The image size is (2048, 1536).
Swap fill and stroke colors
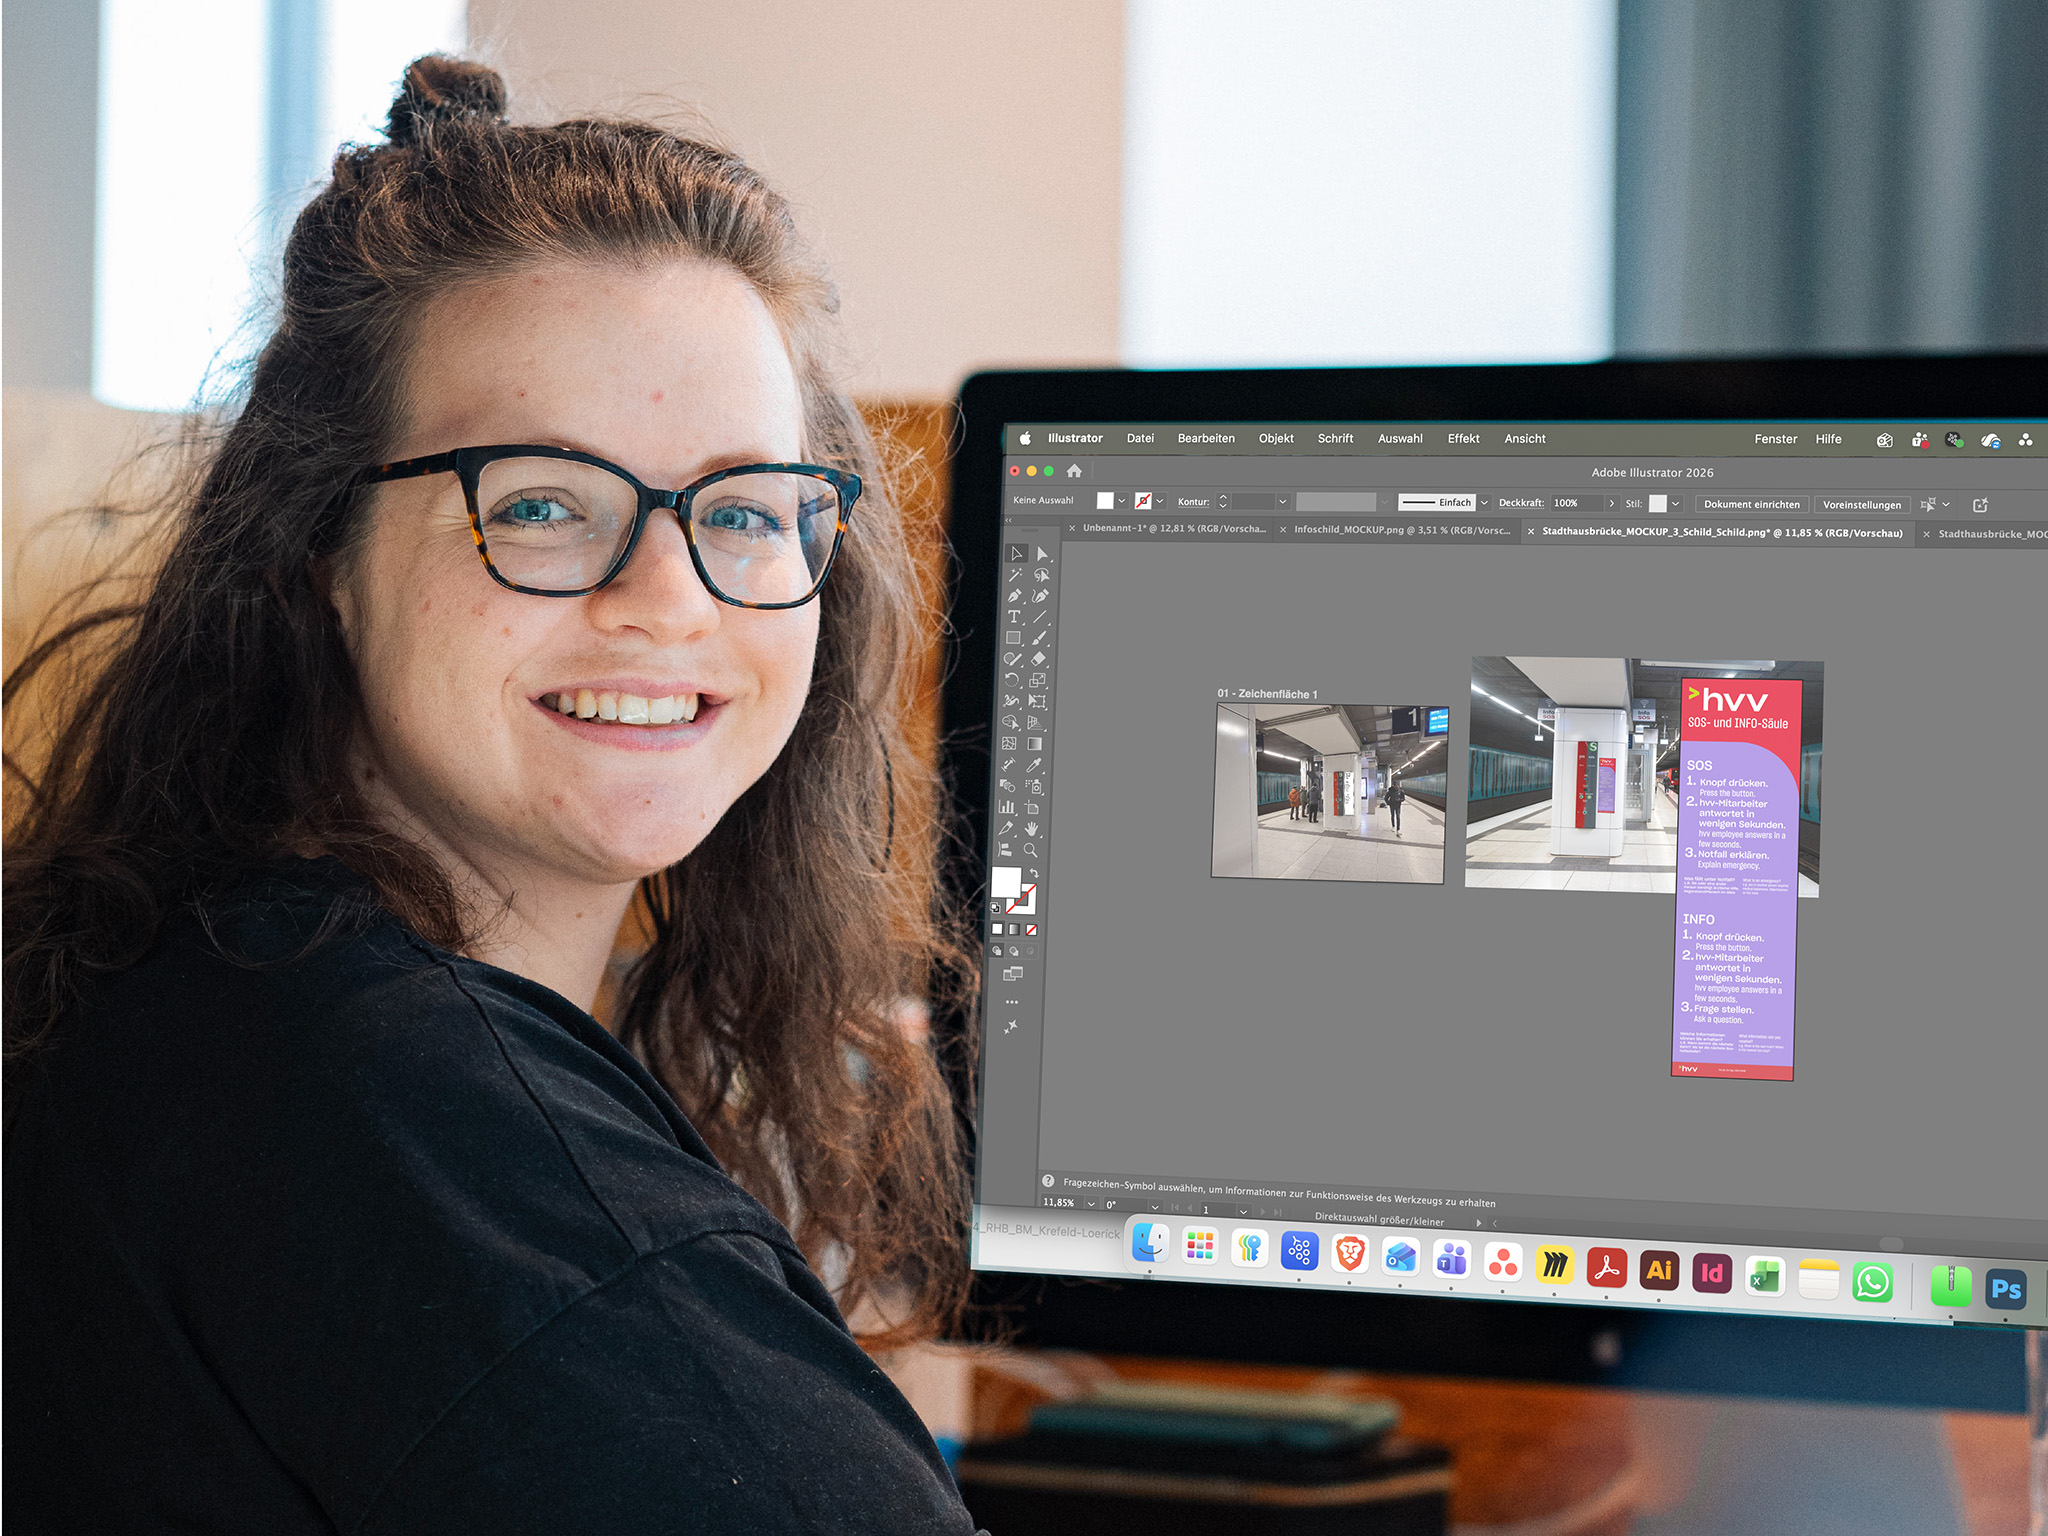[x=1034, y=873]
